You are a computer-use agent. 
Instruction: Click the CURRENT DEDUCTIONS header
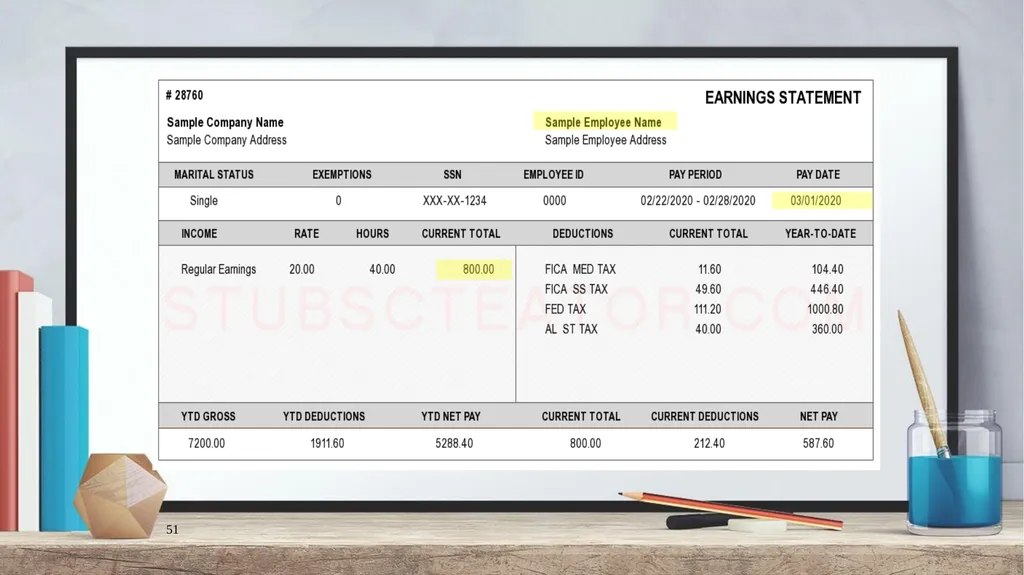(x=705, y=416)
